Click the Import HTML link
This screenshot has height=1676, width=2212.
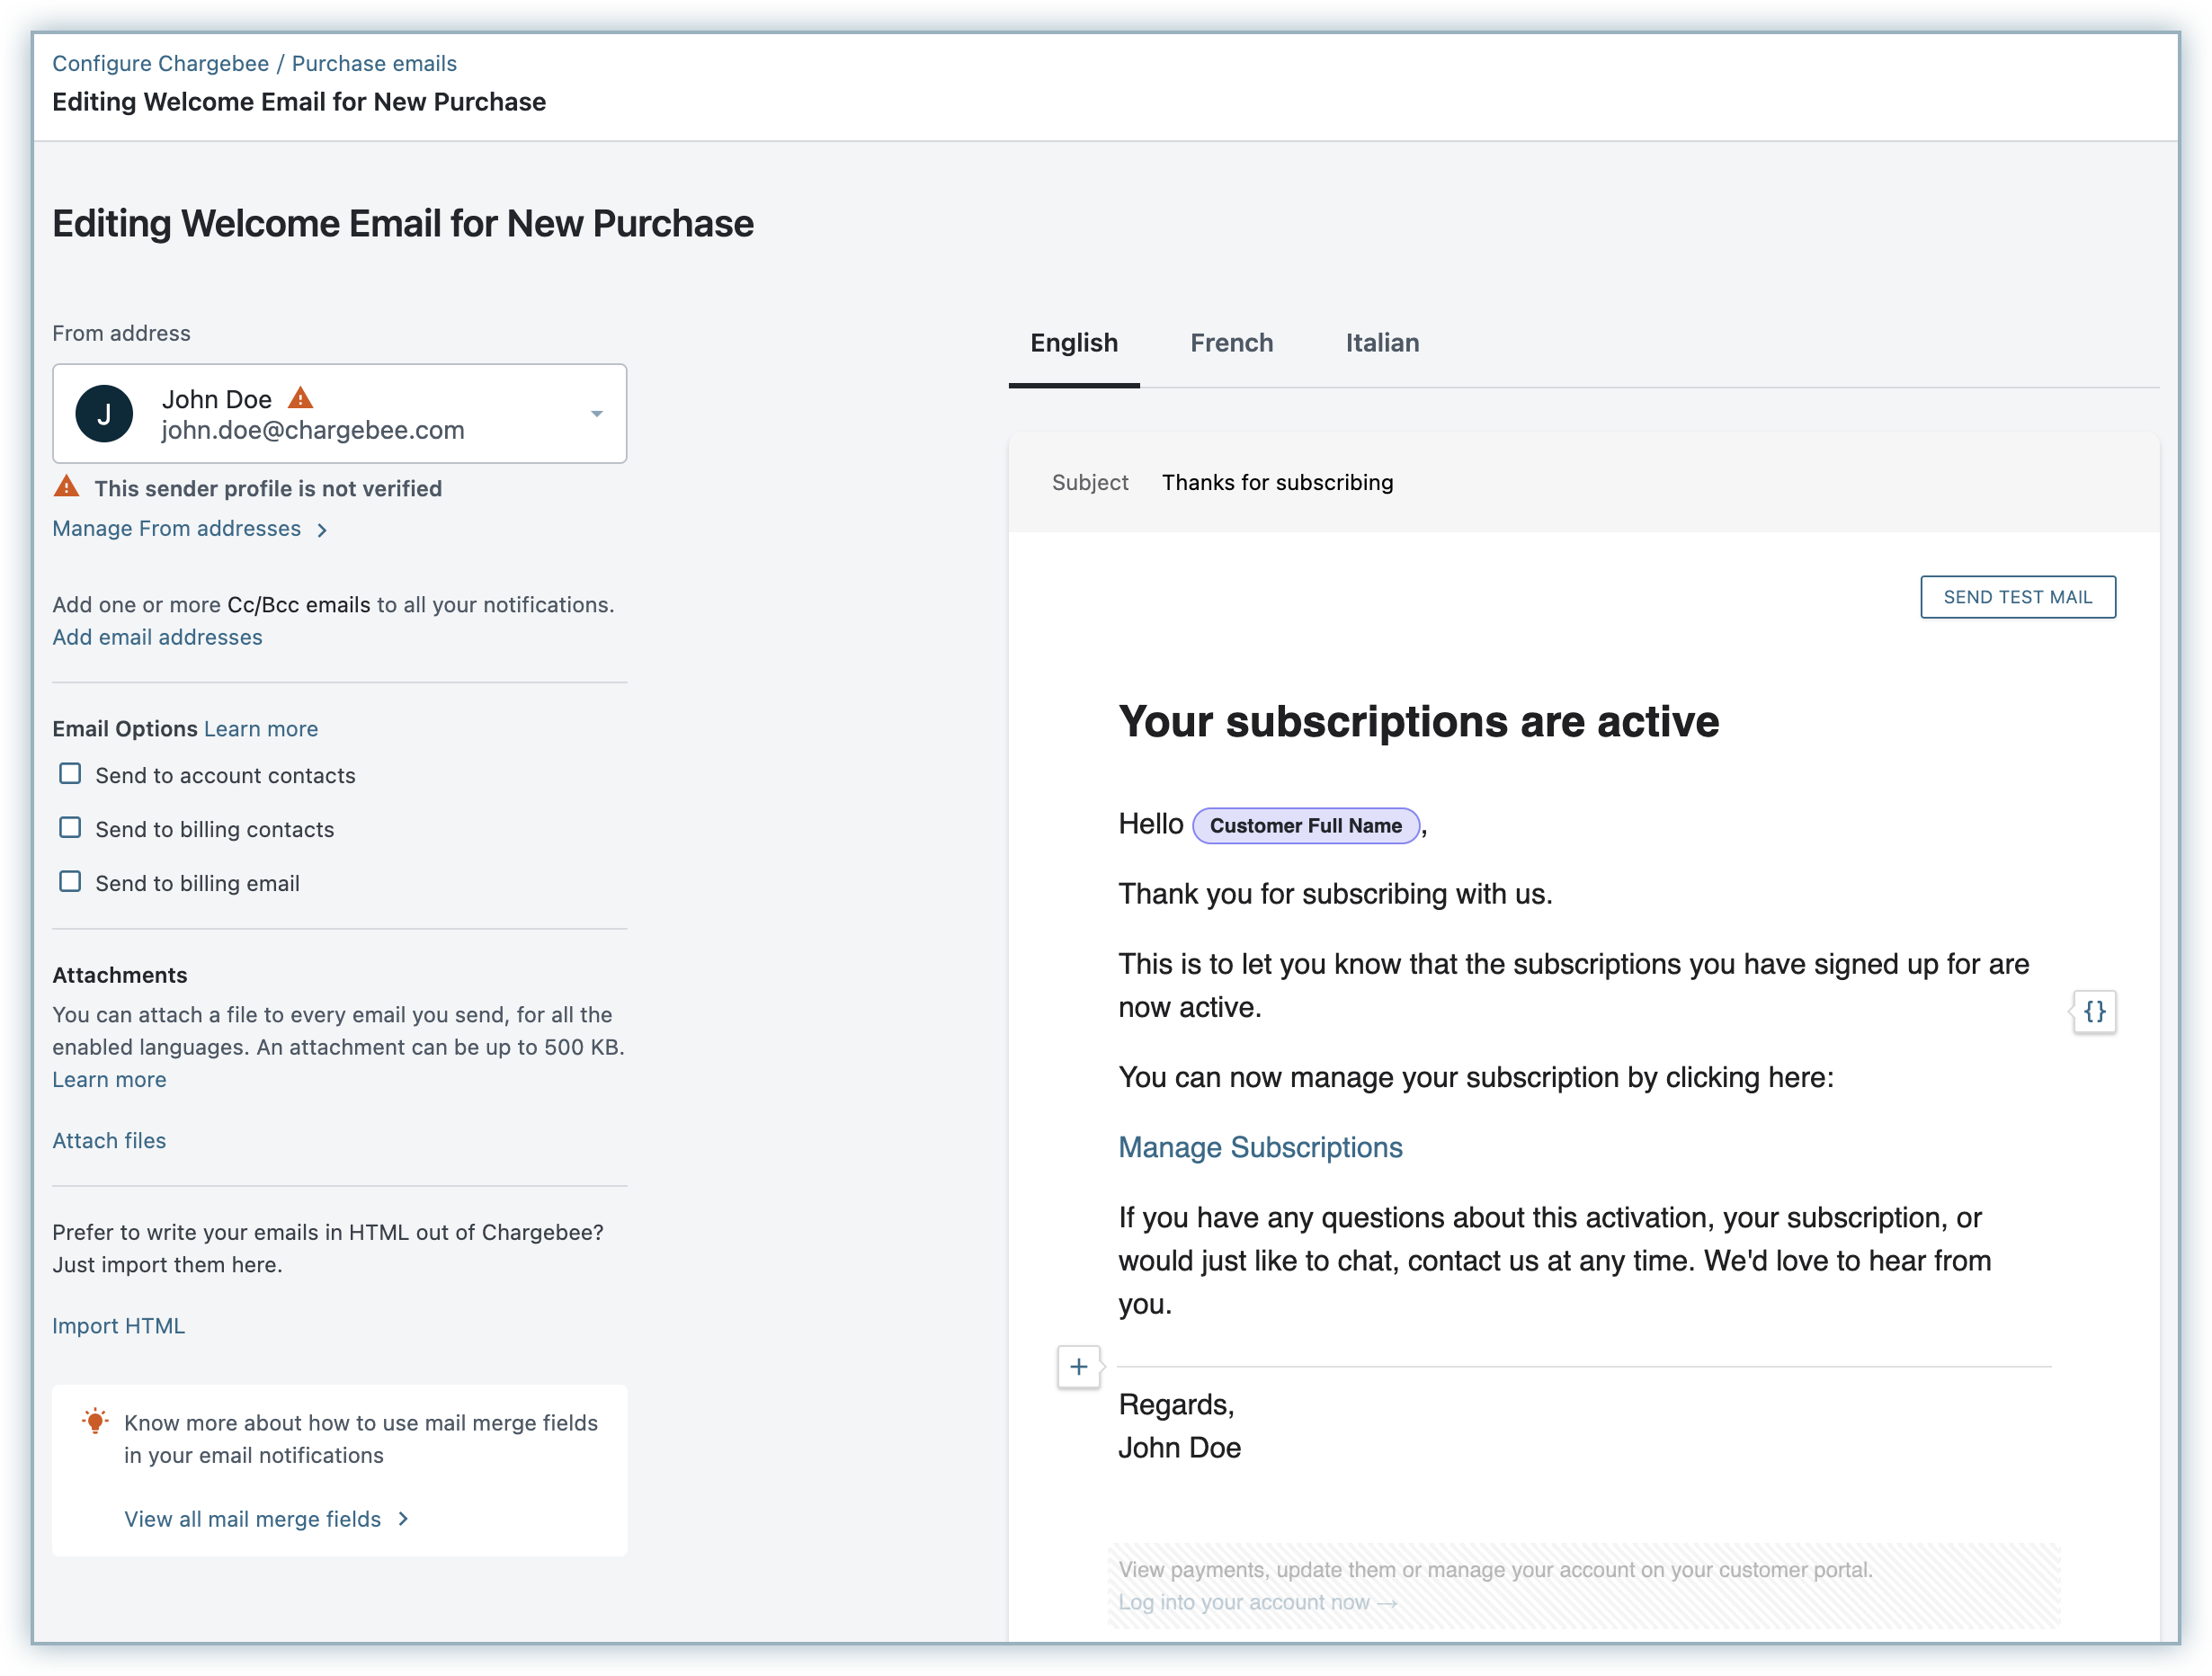(118, 1325)
